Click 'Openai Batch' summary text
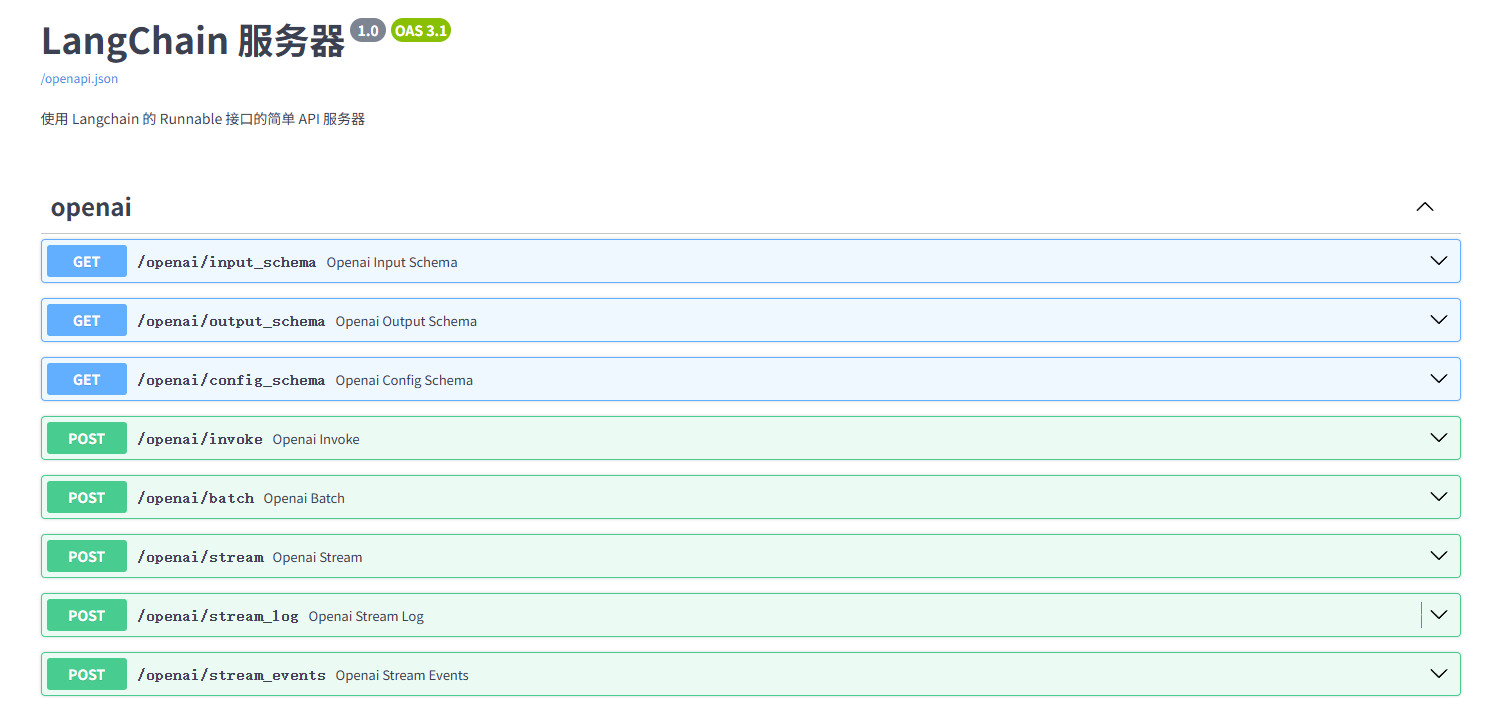The width and height of the screenshot is (1499, 718). (x=304, y=498)
